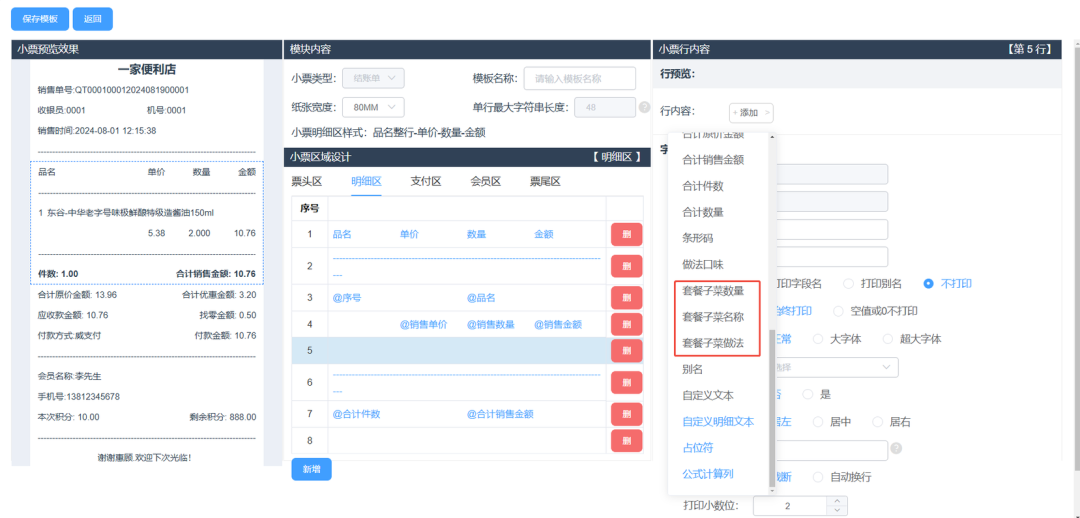
Task: Click the @销售单价 cell in row 4
Action: click(424, 324)
